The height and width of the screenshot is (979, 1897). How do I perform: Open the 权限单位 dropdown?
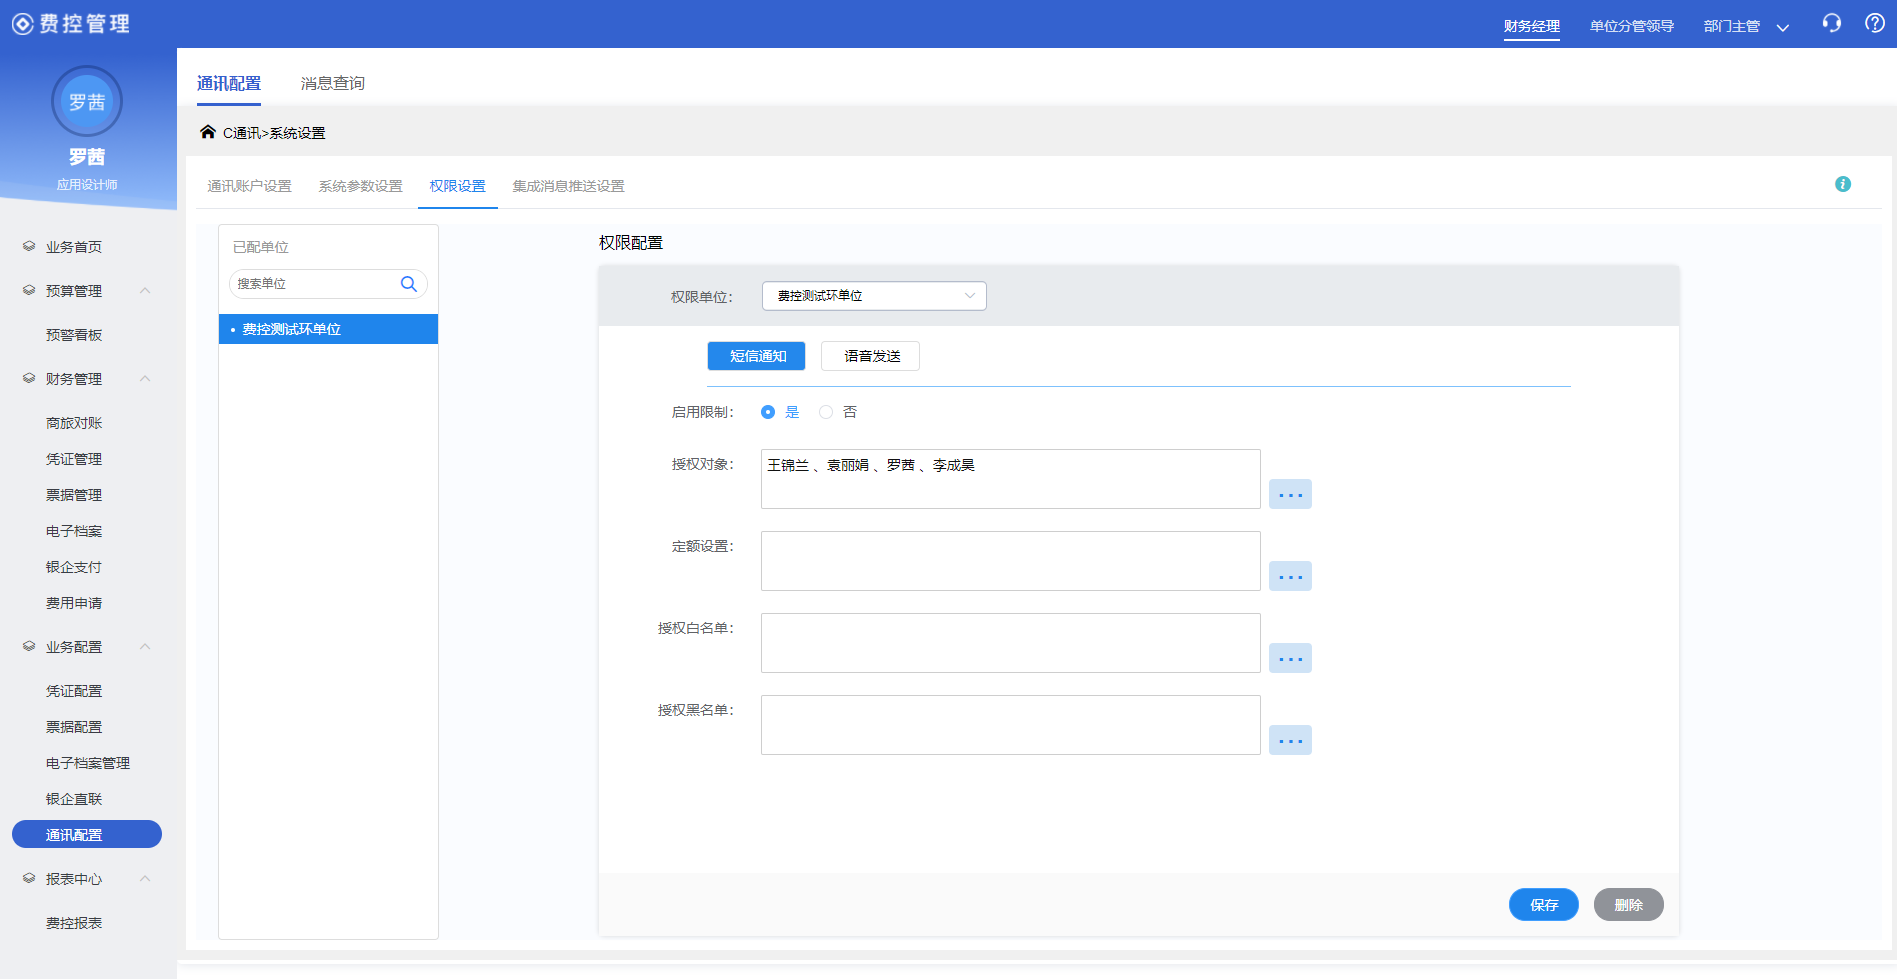[874, 296]
